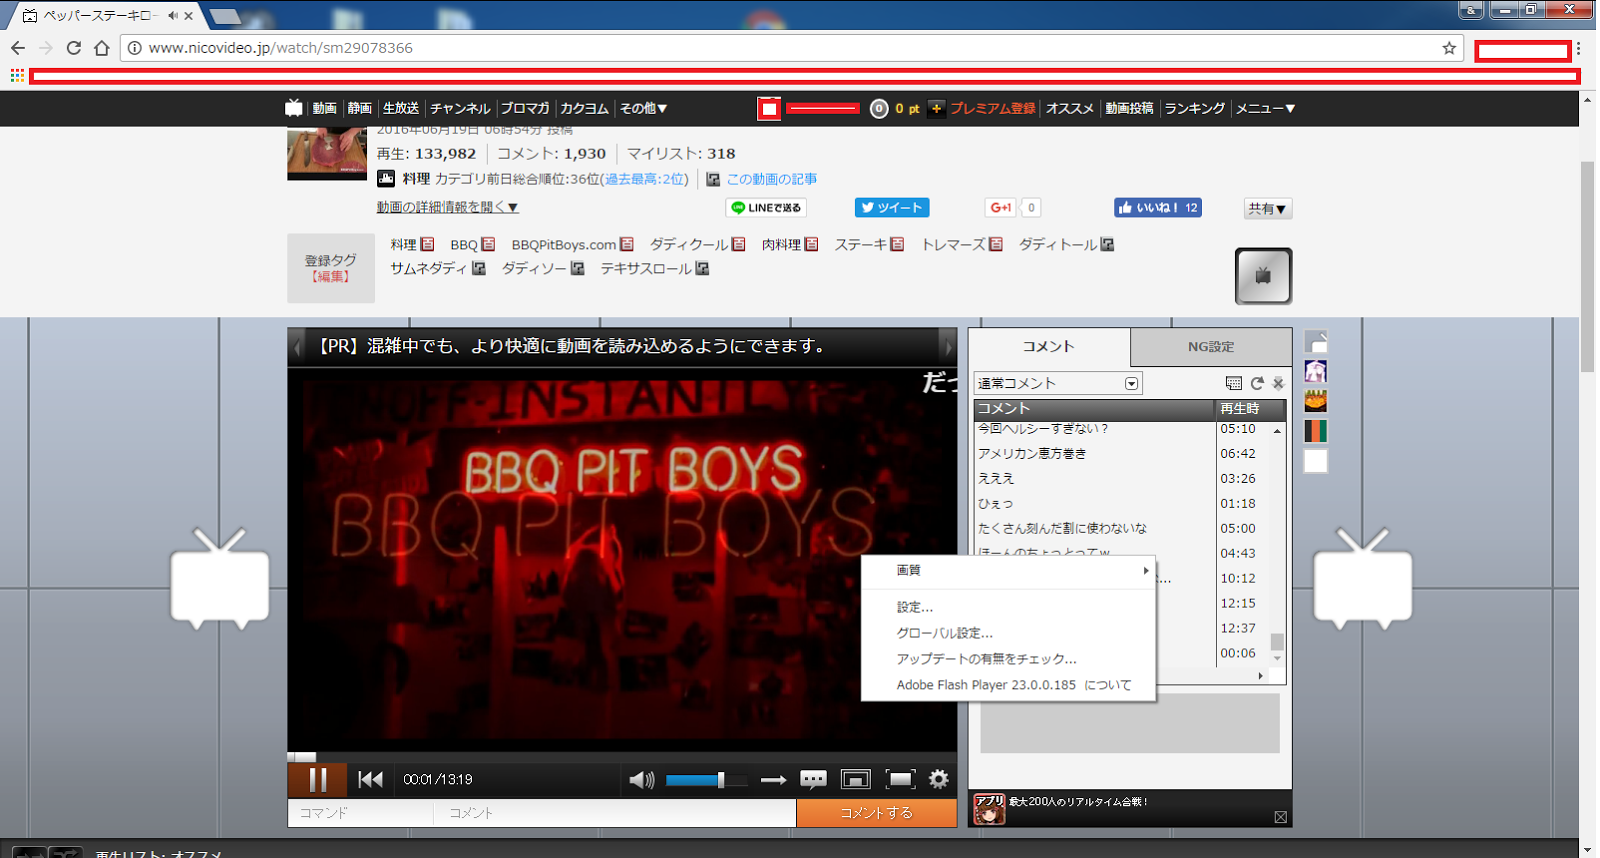Screen dimensions: 1600x858
Task: Toggle repeat arrow icon in player bar
Action: pos(773,780)
